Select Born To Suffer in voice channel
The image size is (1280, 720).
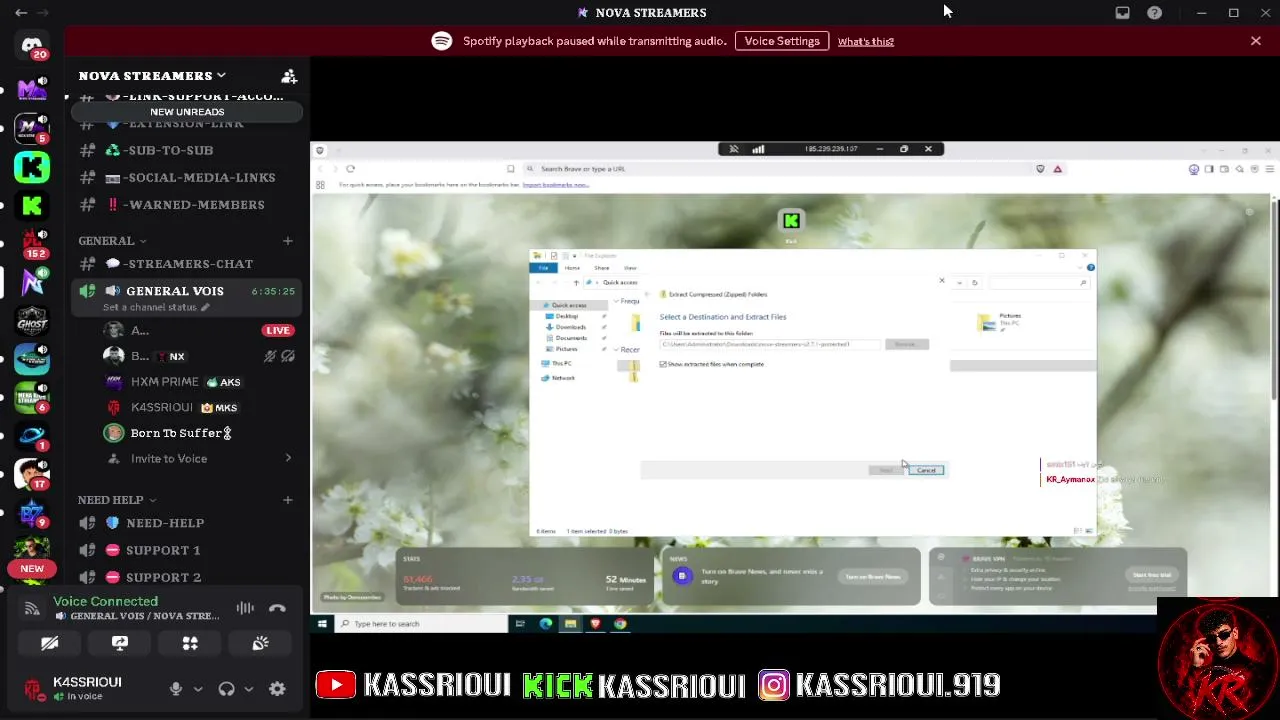(x=181, y=433)
